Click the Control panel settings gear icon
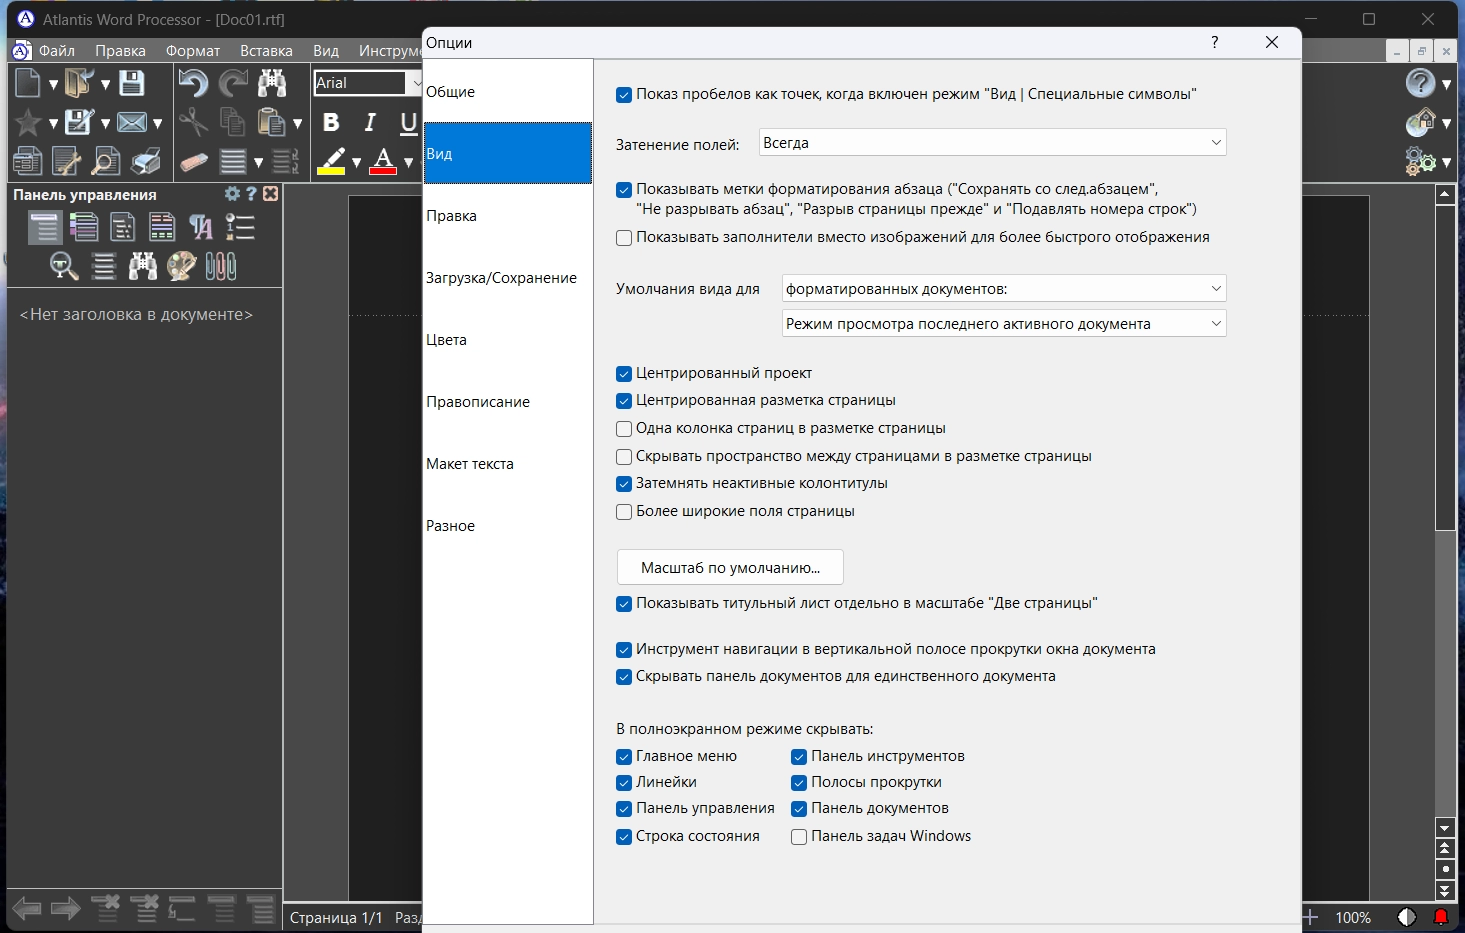Viewport: 1465px width, 933px height. pyautogui.click(x=232, y=194)
